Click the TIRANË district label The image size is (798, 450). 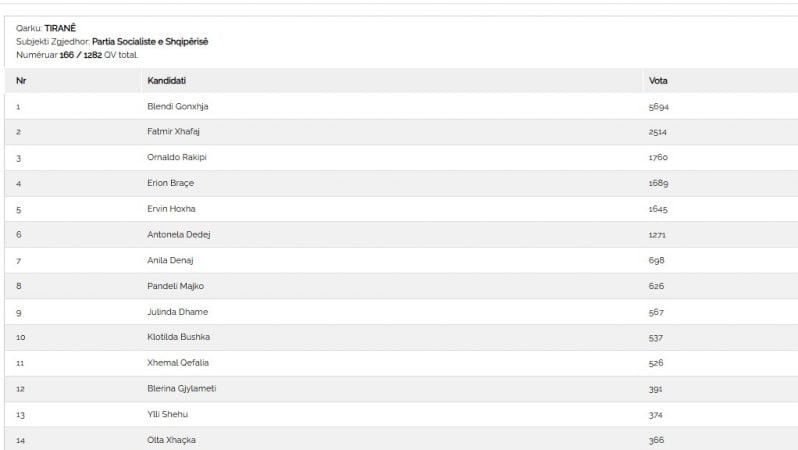[x=60, y=28]
